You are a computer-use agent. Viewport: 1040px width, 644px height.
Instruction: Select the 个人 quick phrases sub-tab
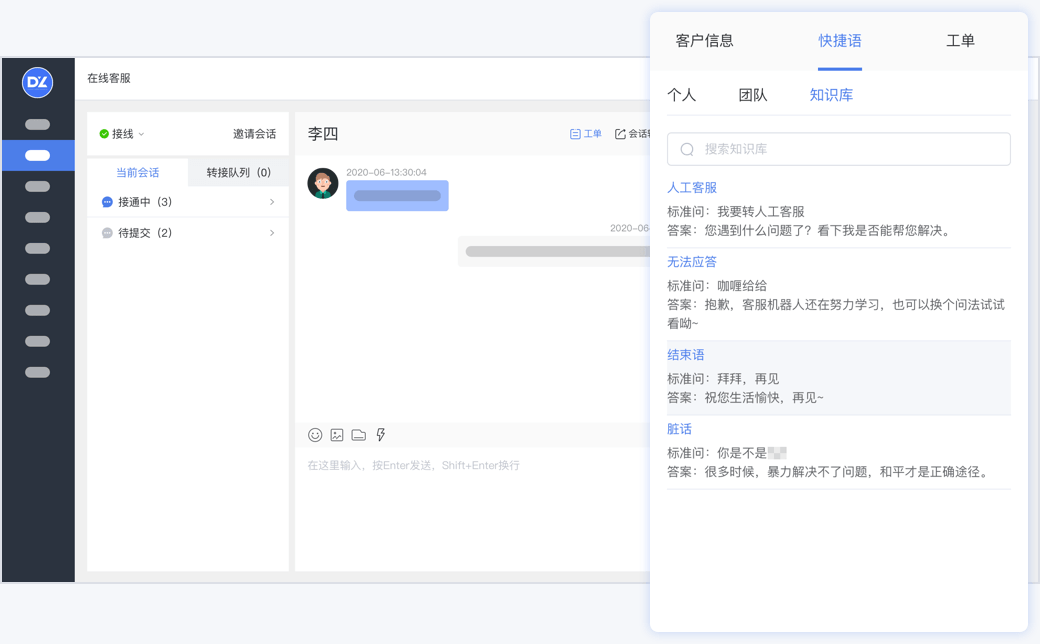682,95
